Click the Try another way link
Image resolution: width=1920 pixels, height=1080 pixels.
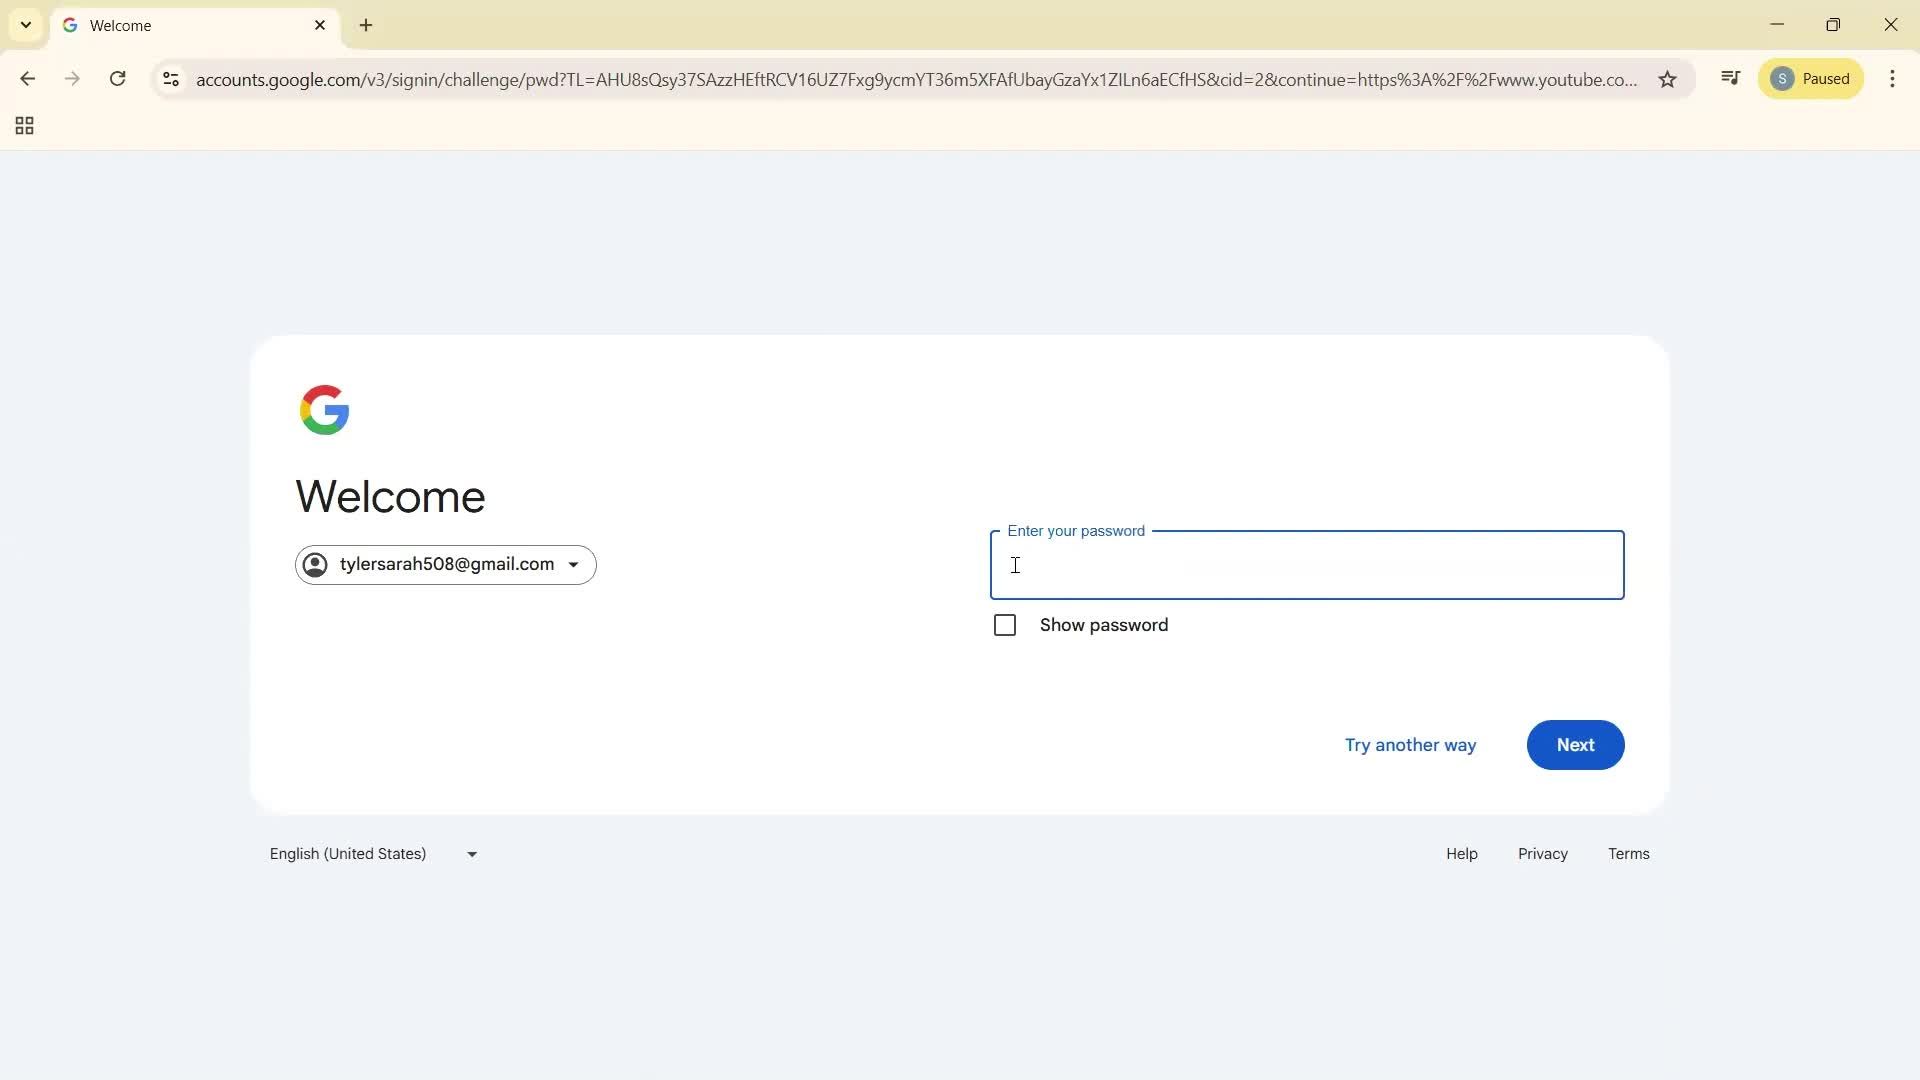click(1410, 744)
